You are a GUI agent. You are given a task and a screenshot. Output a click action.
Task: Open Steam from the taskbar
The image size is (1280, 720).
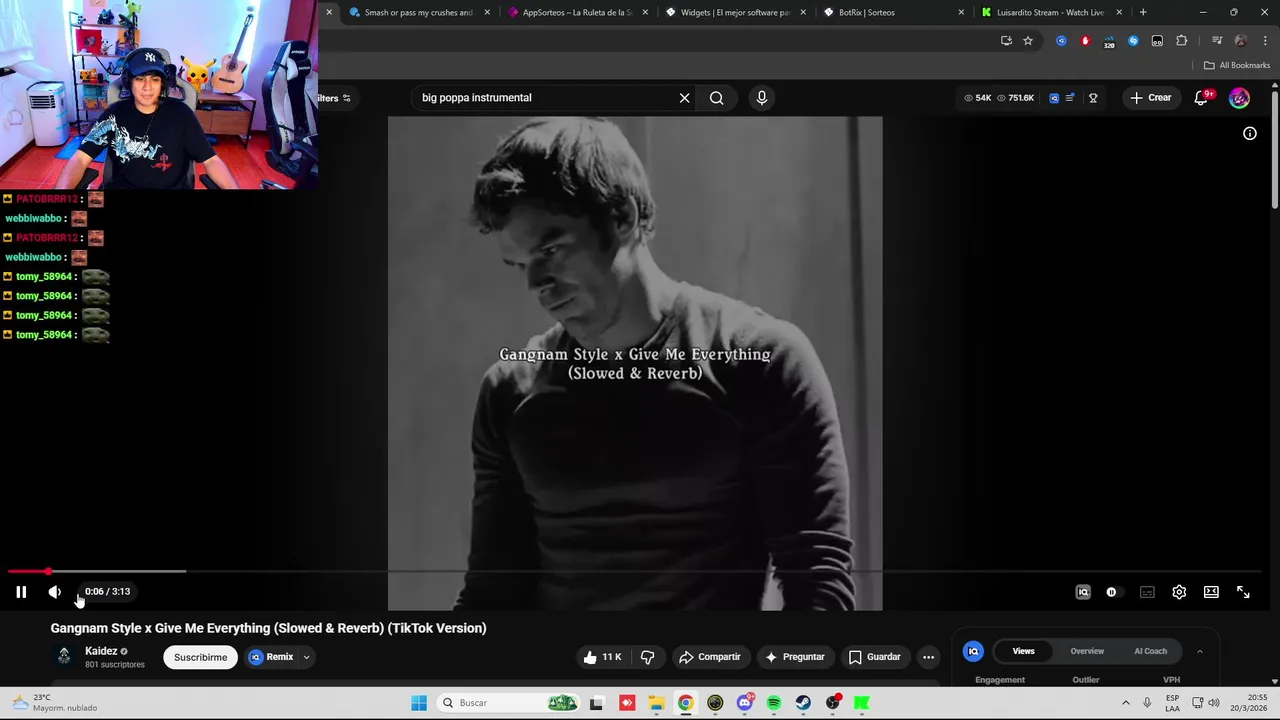pos(803,703)
